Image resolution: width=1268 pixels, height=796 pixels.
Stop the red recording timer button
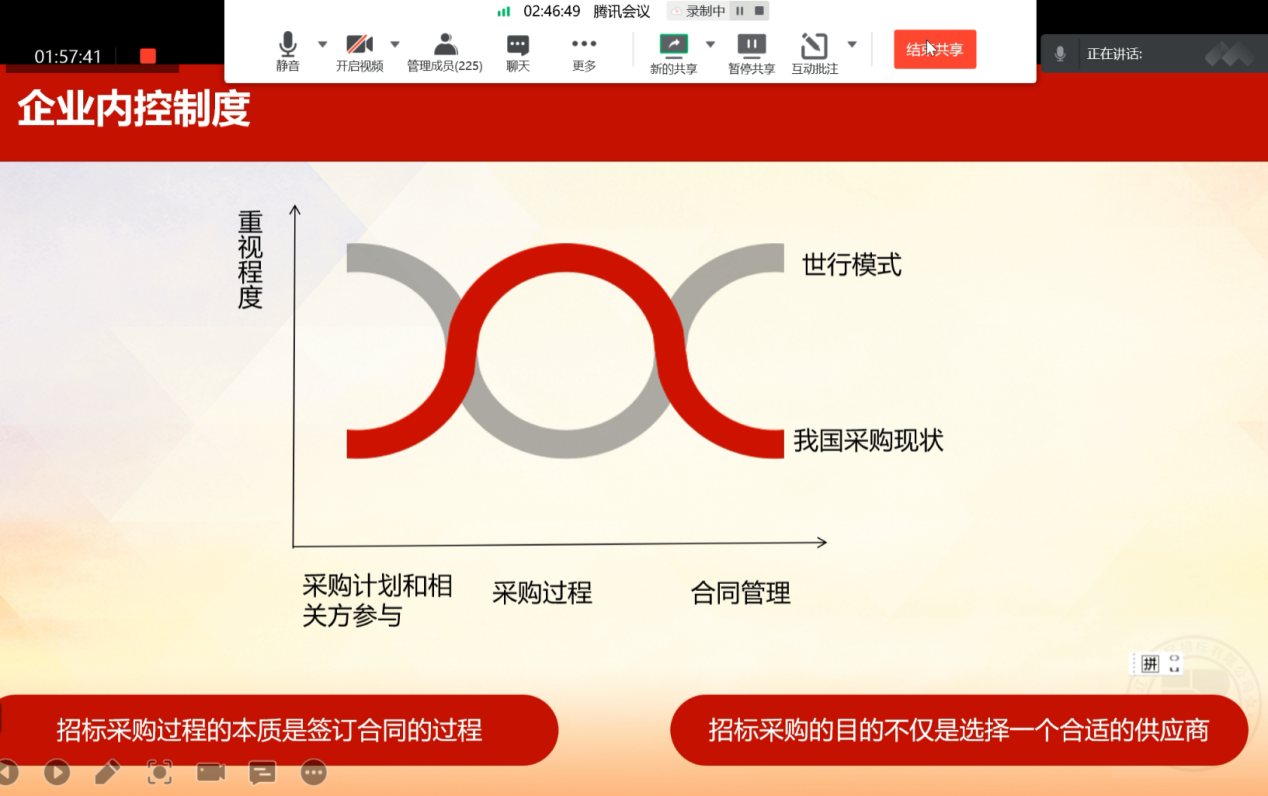point(148,56)
